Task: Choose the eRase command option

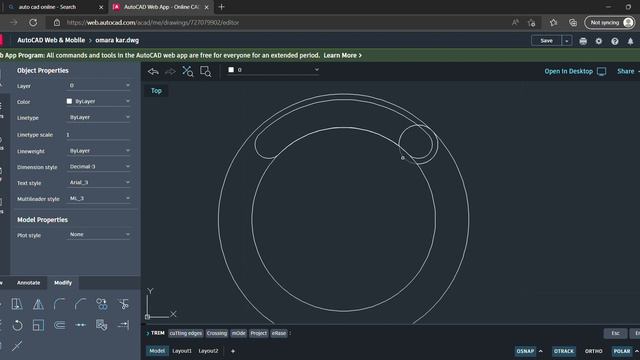Action: point(279,333)
